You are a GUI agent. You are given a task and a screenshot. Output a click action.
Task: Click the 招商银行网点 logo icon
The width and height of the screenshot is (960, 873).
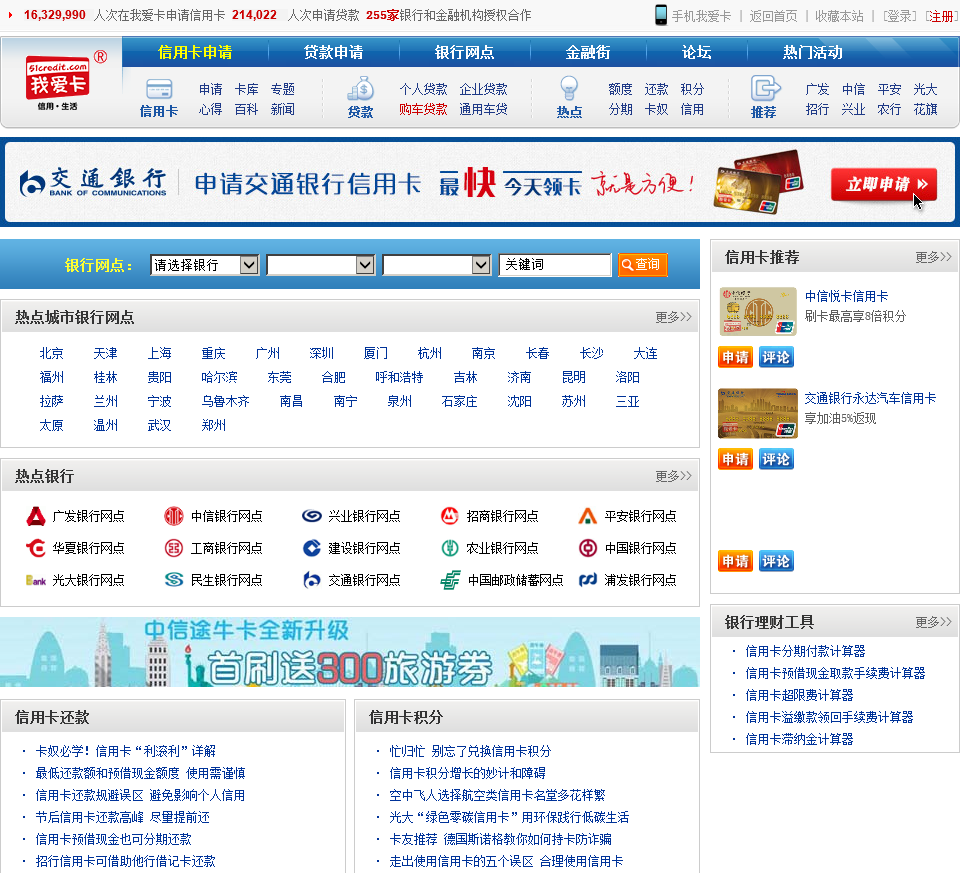(450, 517)
